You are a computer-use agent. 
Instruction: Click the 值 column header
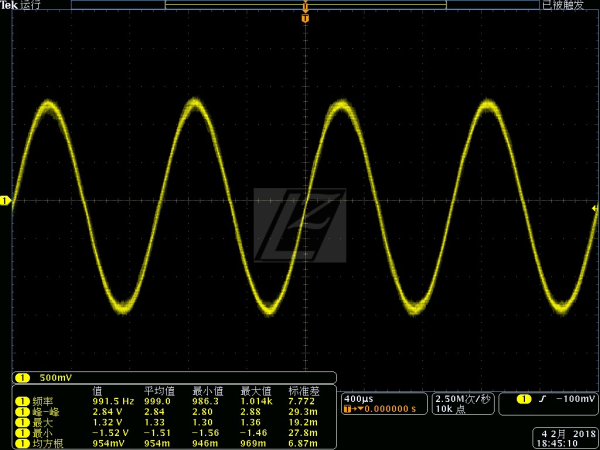(98, 391)
